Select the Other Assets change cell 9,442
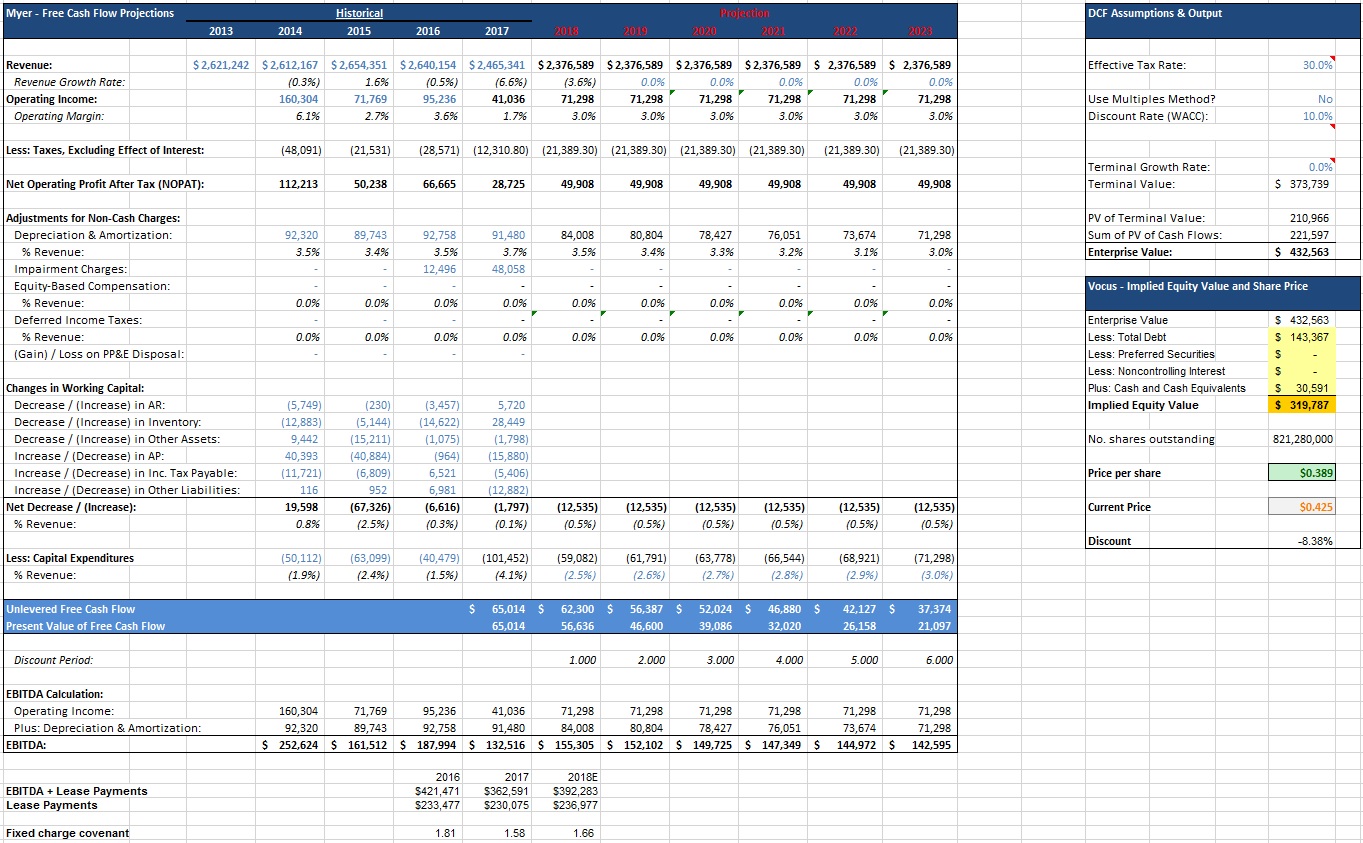The width and height of the screenshot is (1363, 843). coord(305,439)
